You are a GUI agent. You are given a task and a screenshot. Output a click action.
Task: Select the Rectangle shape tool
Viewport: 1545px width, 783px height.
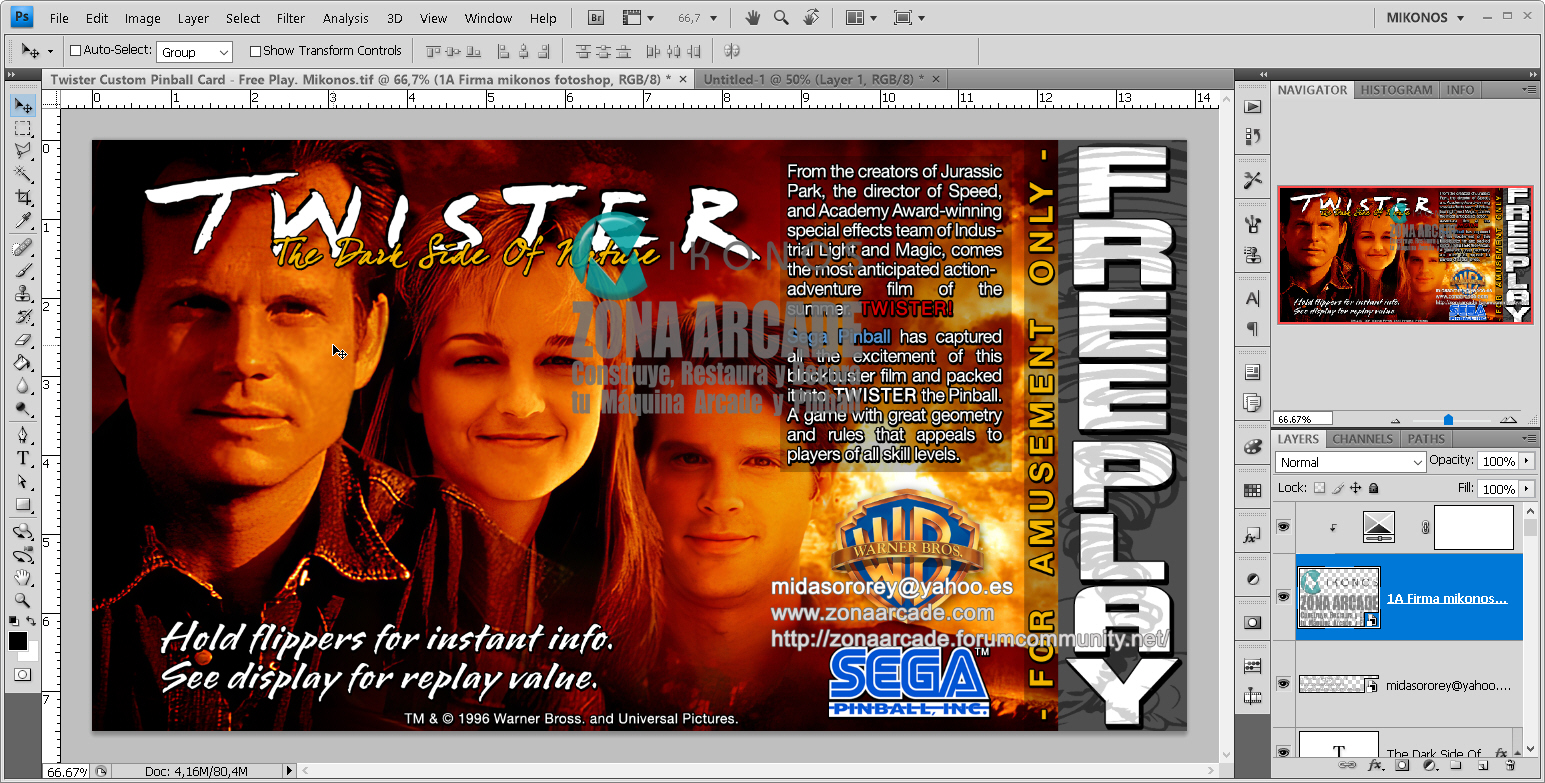(x=23, y=504)
